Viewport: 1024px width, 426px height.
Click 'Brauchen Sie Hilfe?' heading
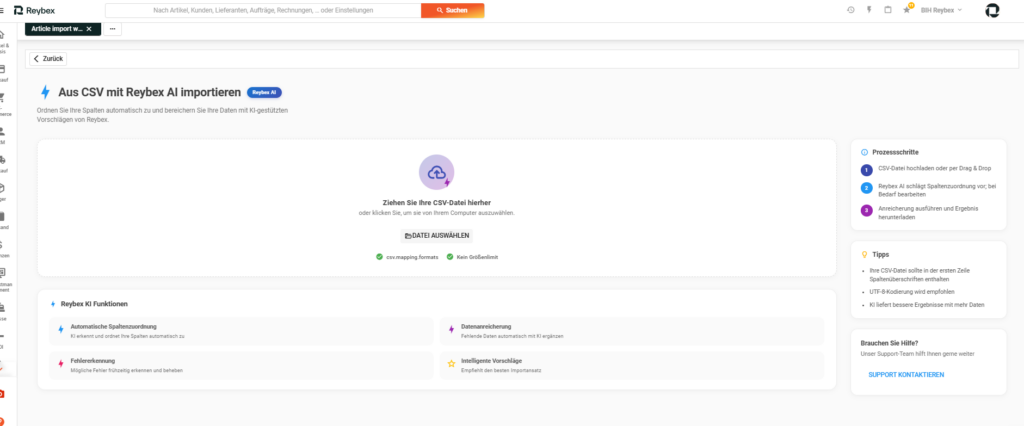point(889,343)
